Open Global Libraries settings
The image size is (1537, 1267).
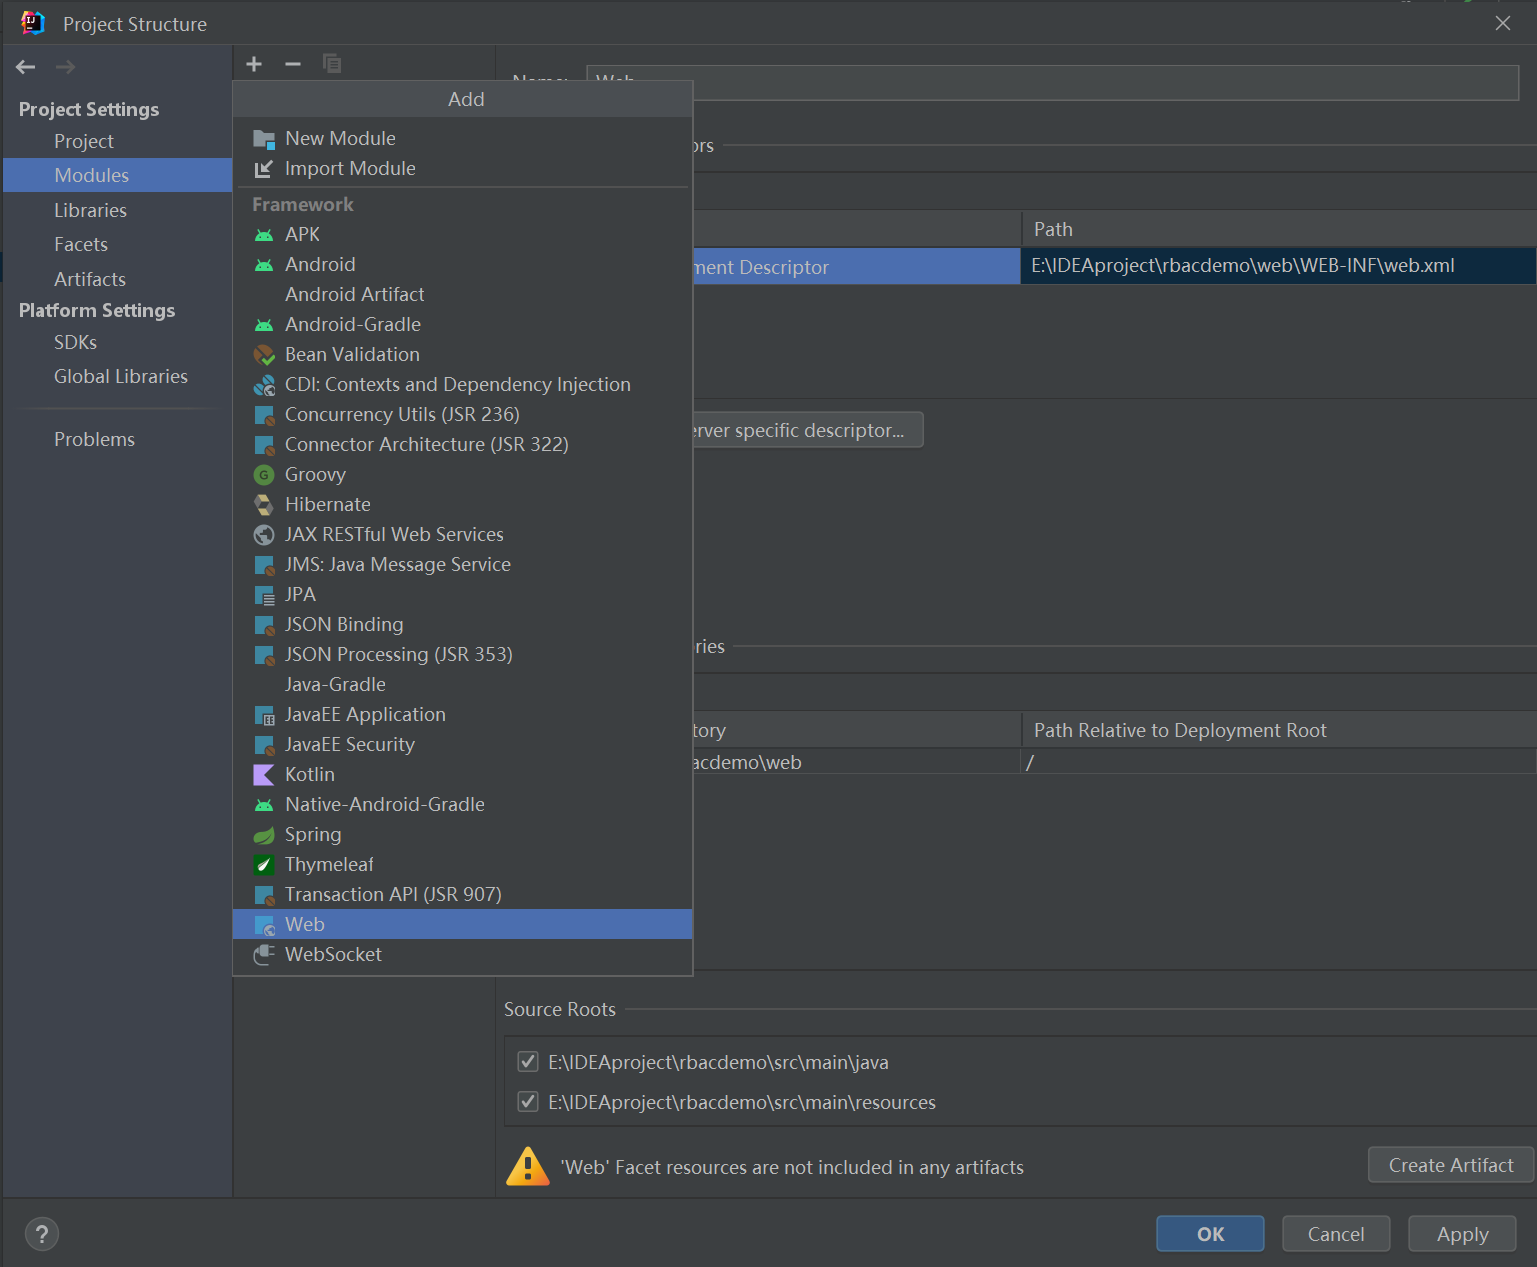point(117,377)
